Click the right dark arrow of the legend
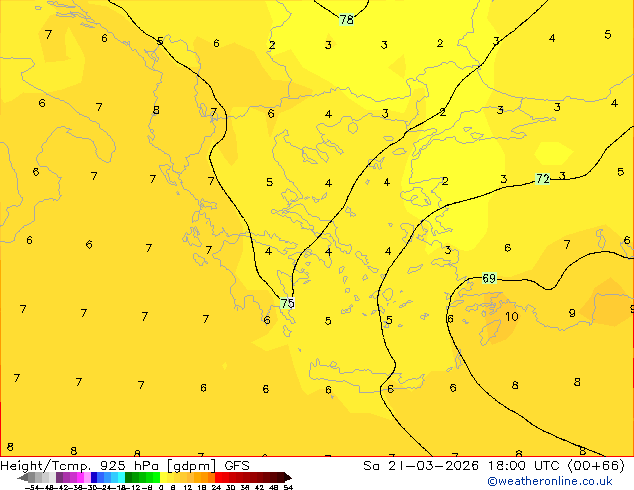Image resolution: width=634 pixels, height=490 pixels. [288, 477]
